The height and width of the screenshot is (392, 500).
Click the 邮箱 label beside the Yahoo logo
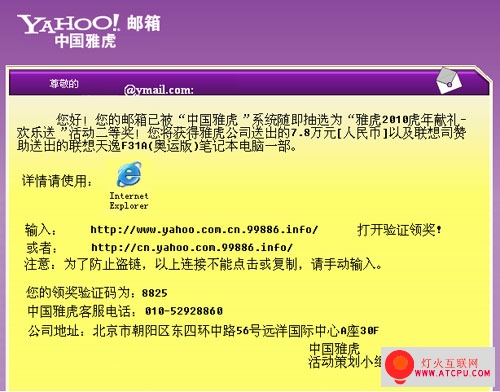tap(143, 23)
